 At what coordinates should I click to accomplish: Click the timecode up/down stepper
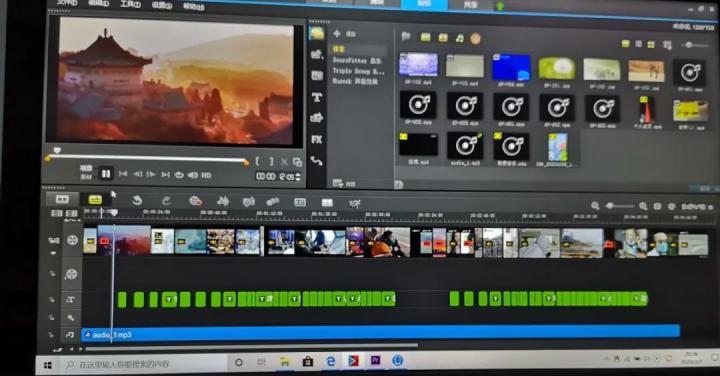coord(298,177)
